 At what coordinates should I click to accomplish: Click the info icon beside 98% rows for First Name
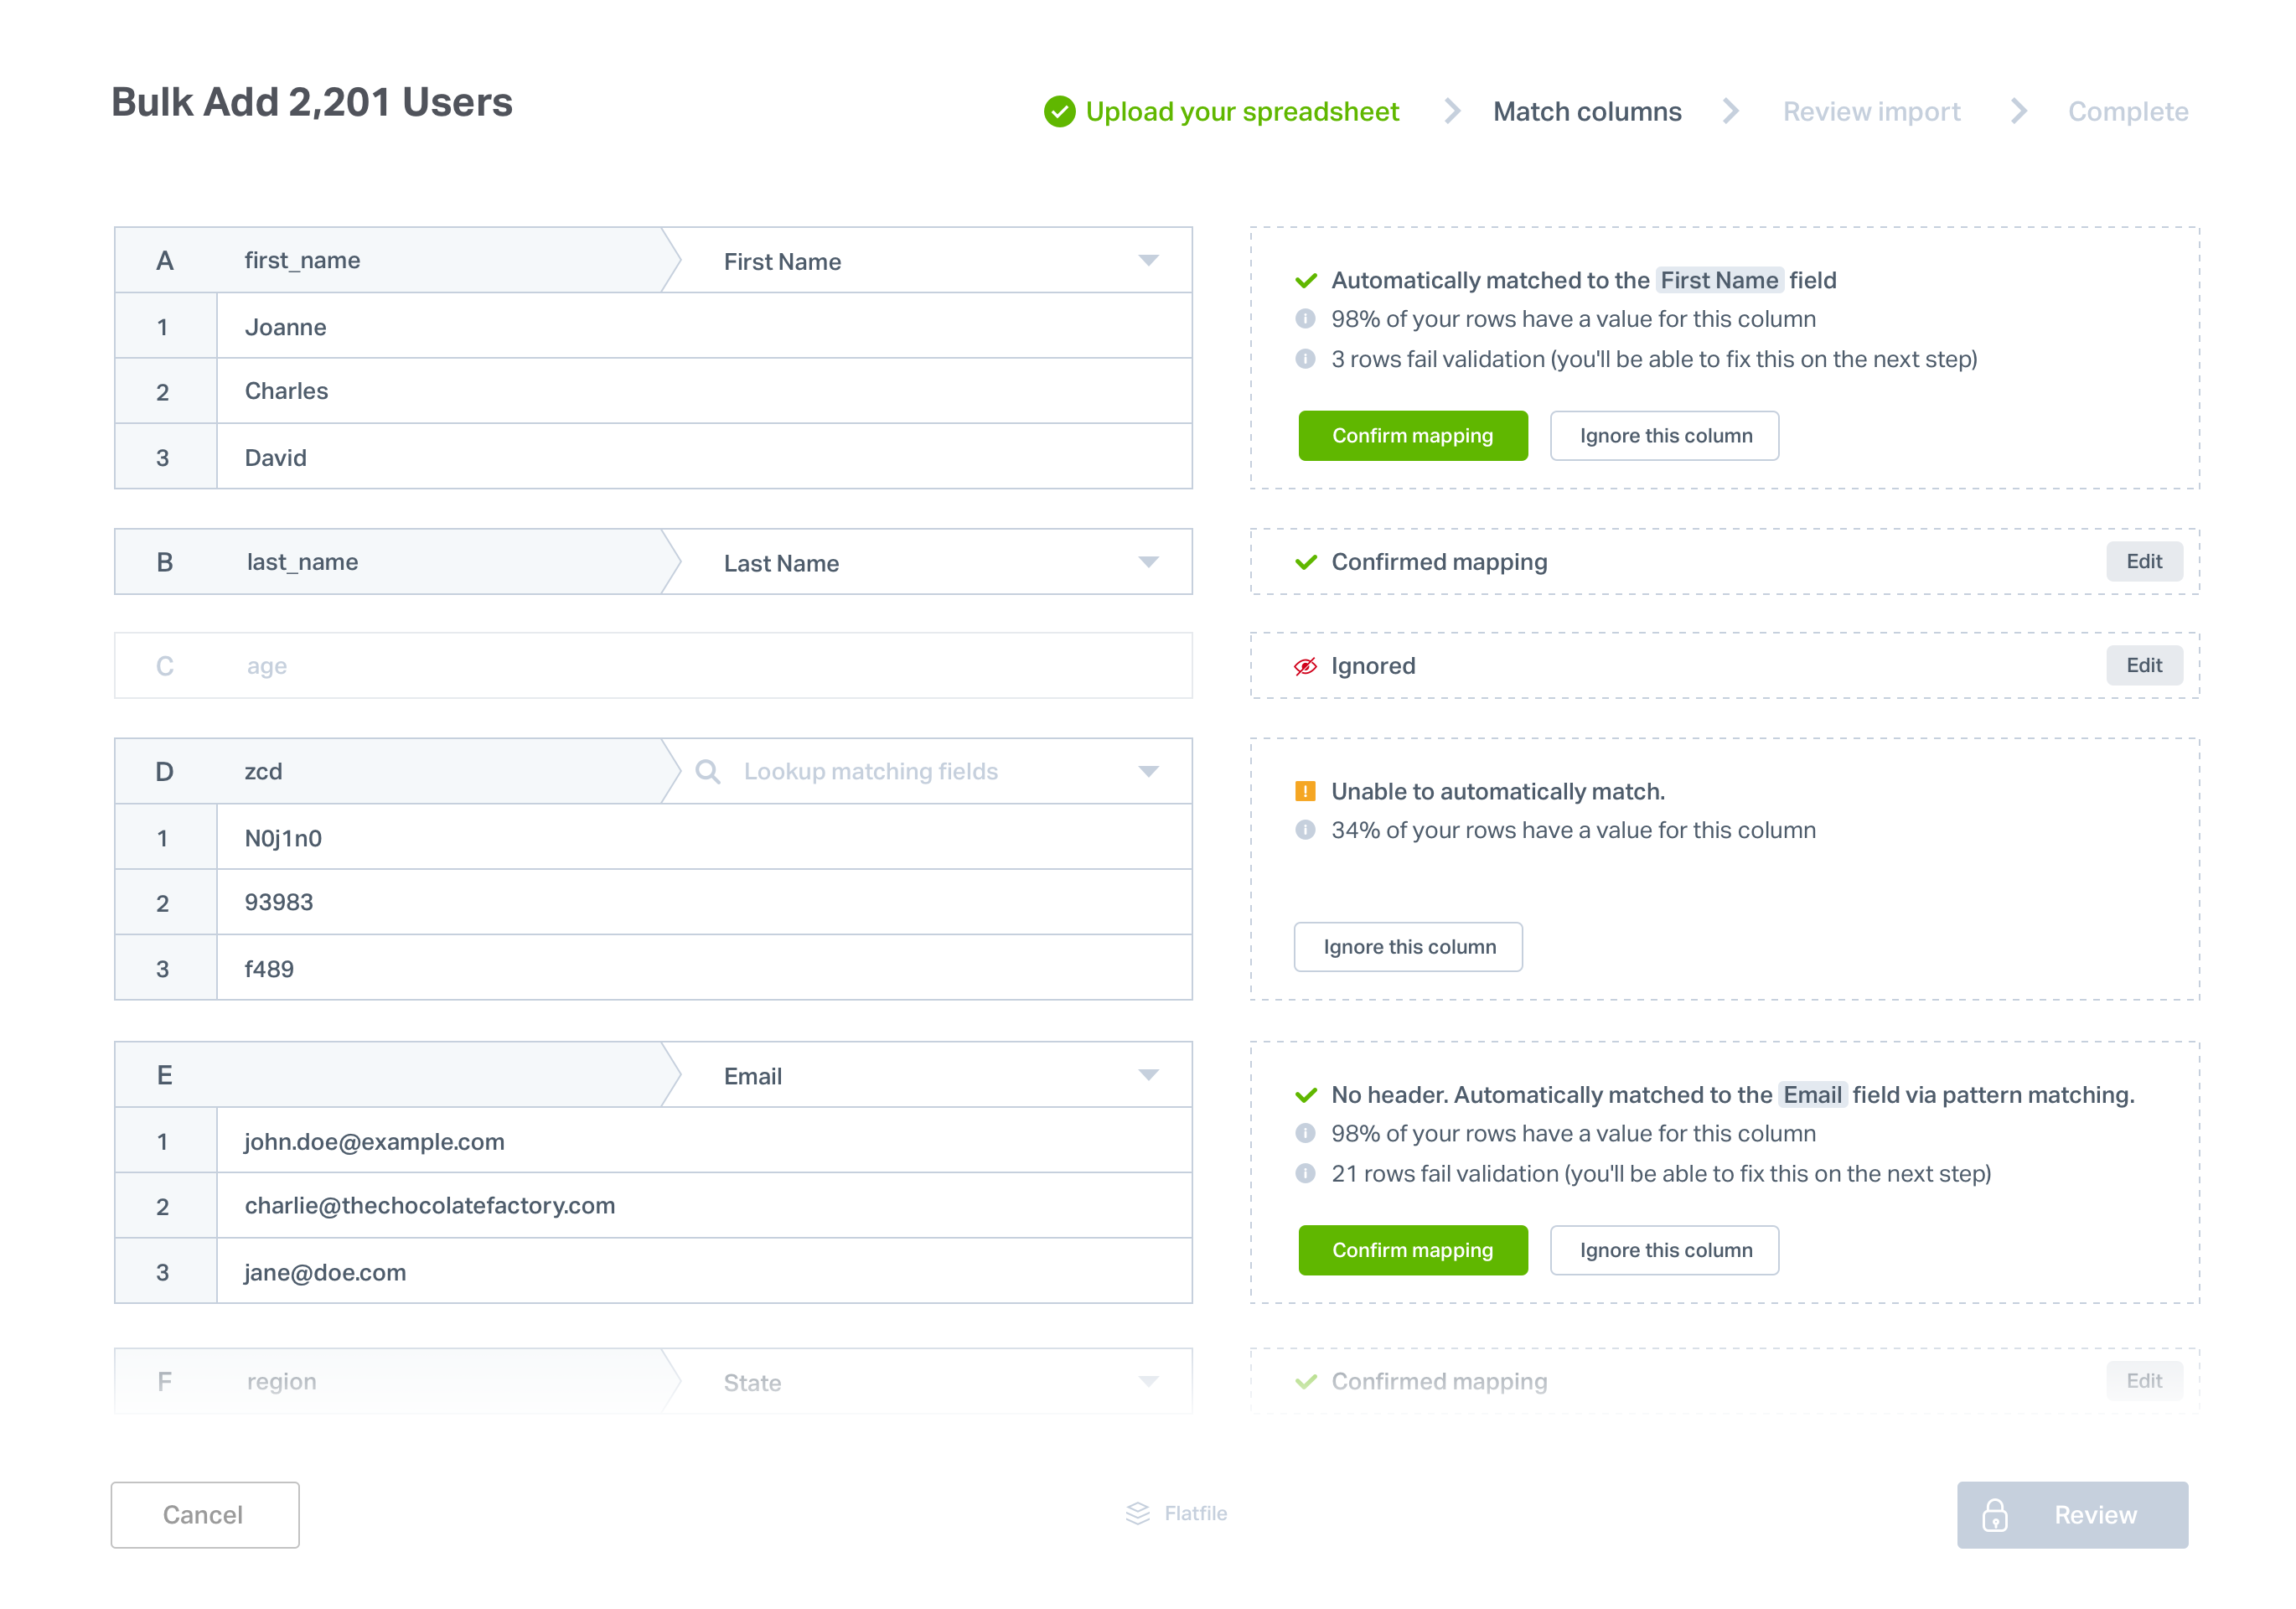(x=1305, y=319)
